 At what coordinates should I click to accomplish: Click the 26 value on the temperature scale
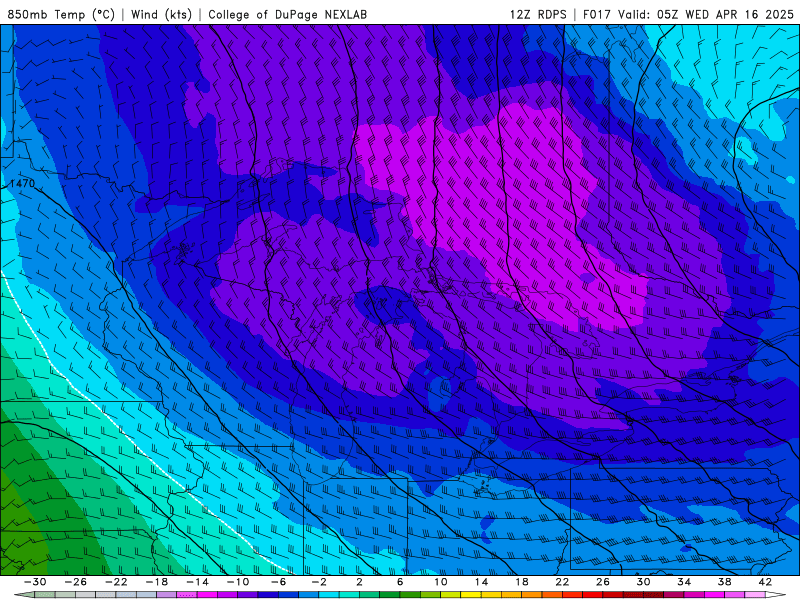[x=603, y=582]
